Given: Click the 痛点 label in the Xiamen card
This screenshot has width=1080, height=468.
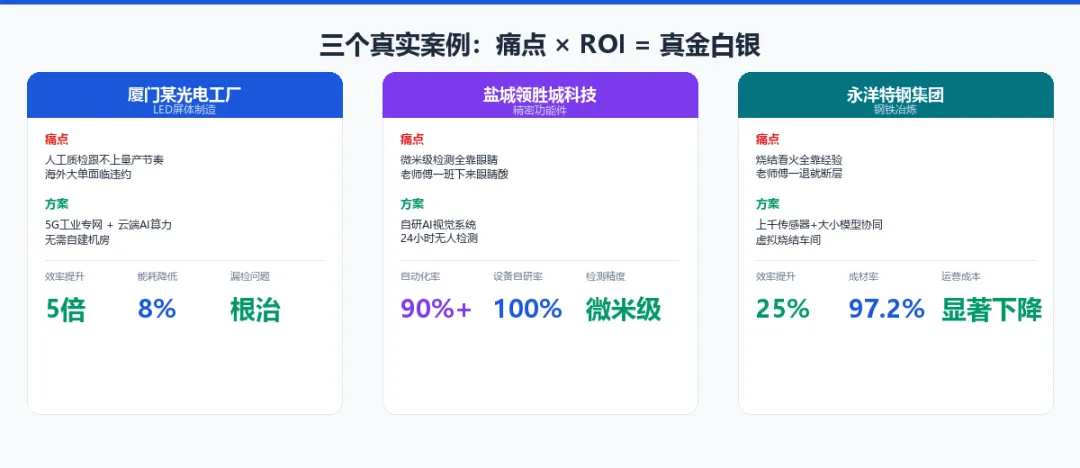Looking at the screenshot, I should pos(56,139).
